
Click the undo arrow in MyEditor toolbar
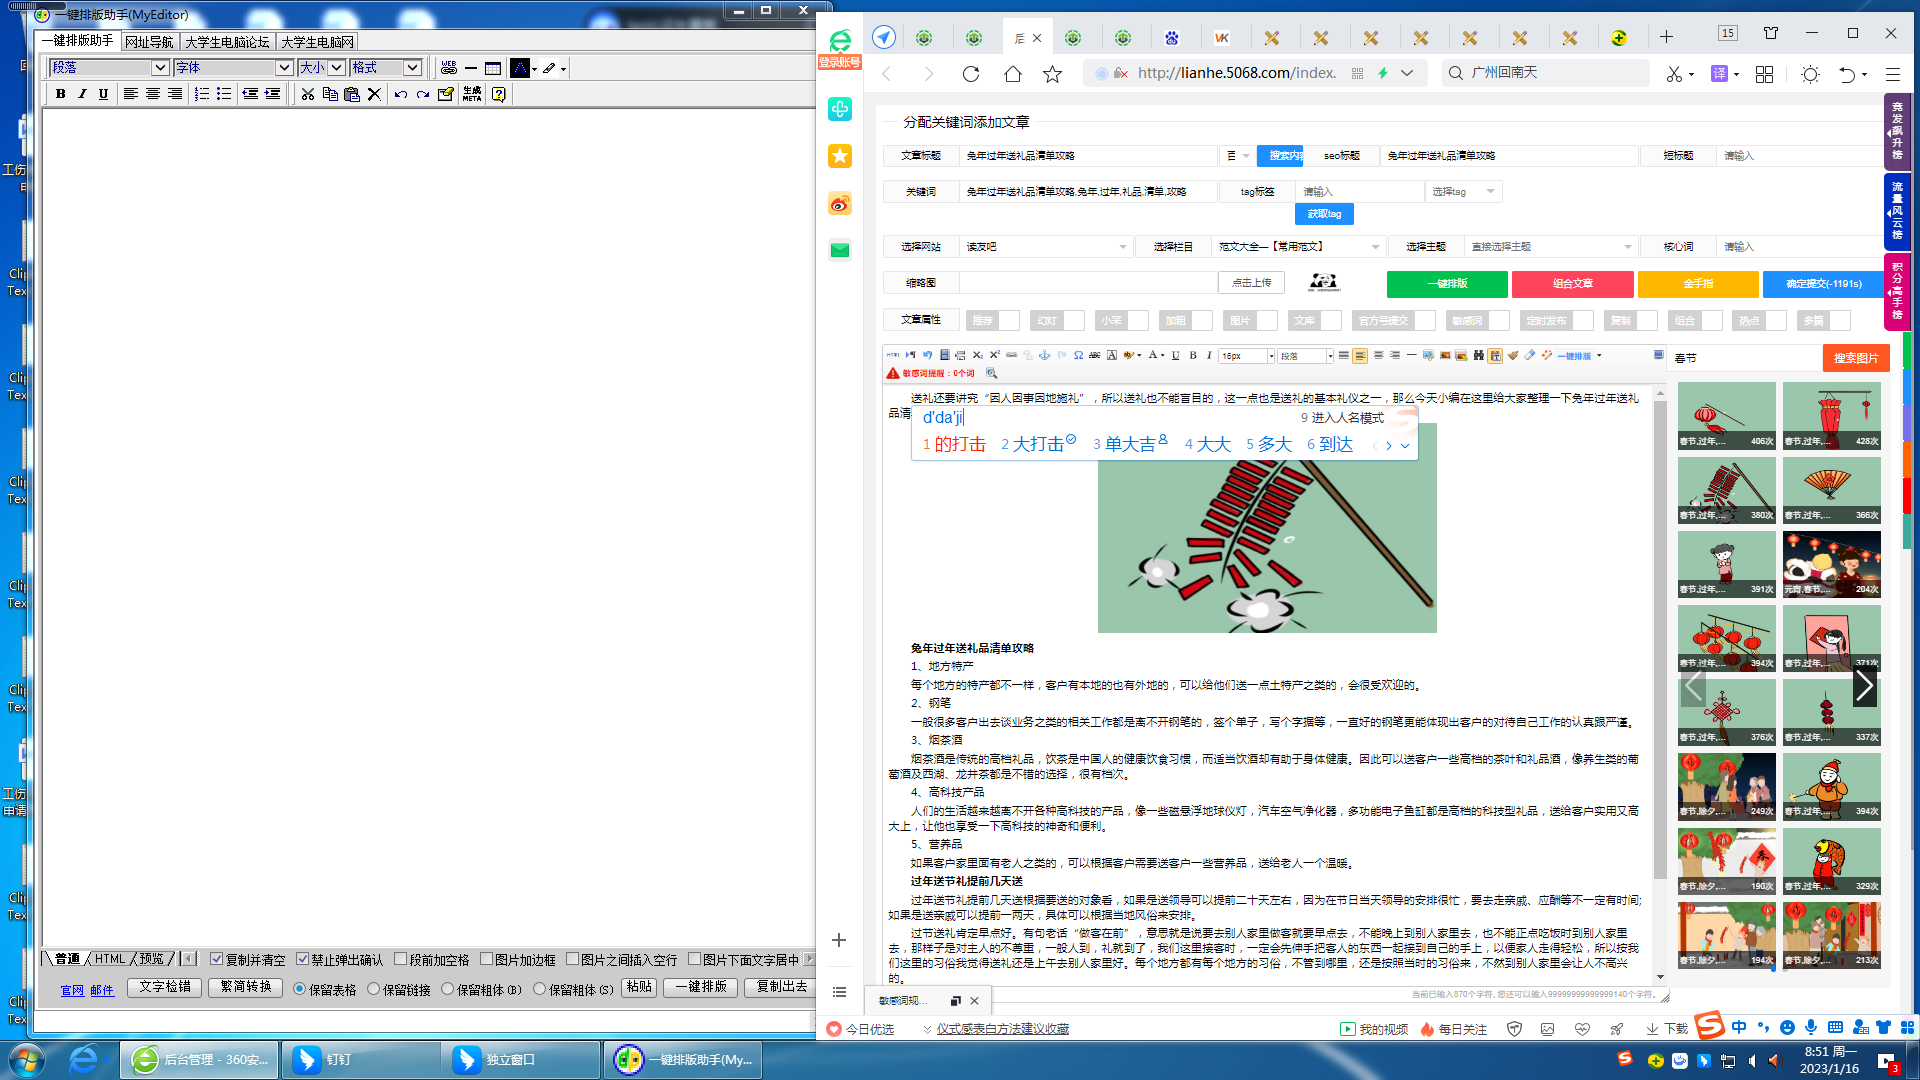[400, 94]
